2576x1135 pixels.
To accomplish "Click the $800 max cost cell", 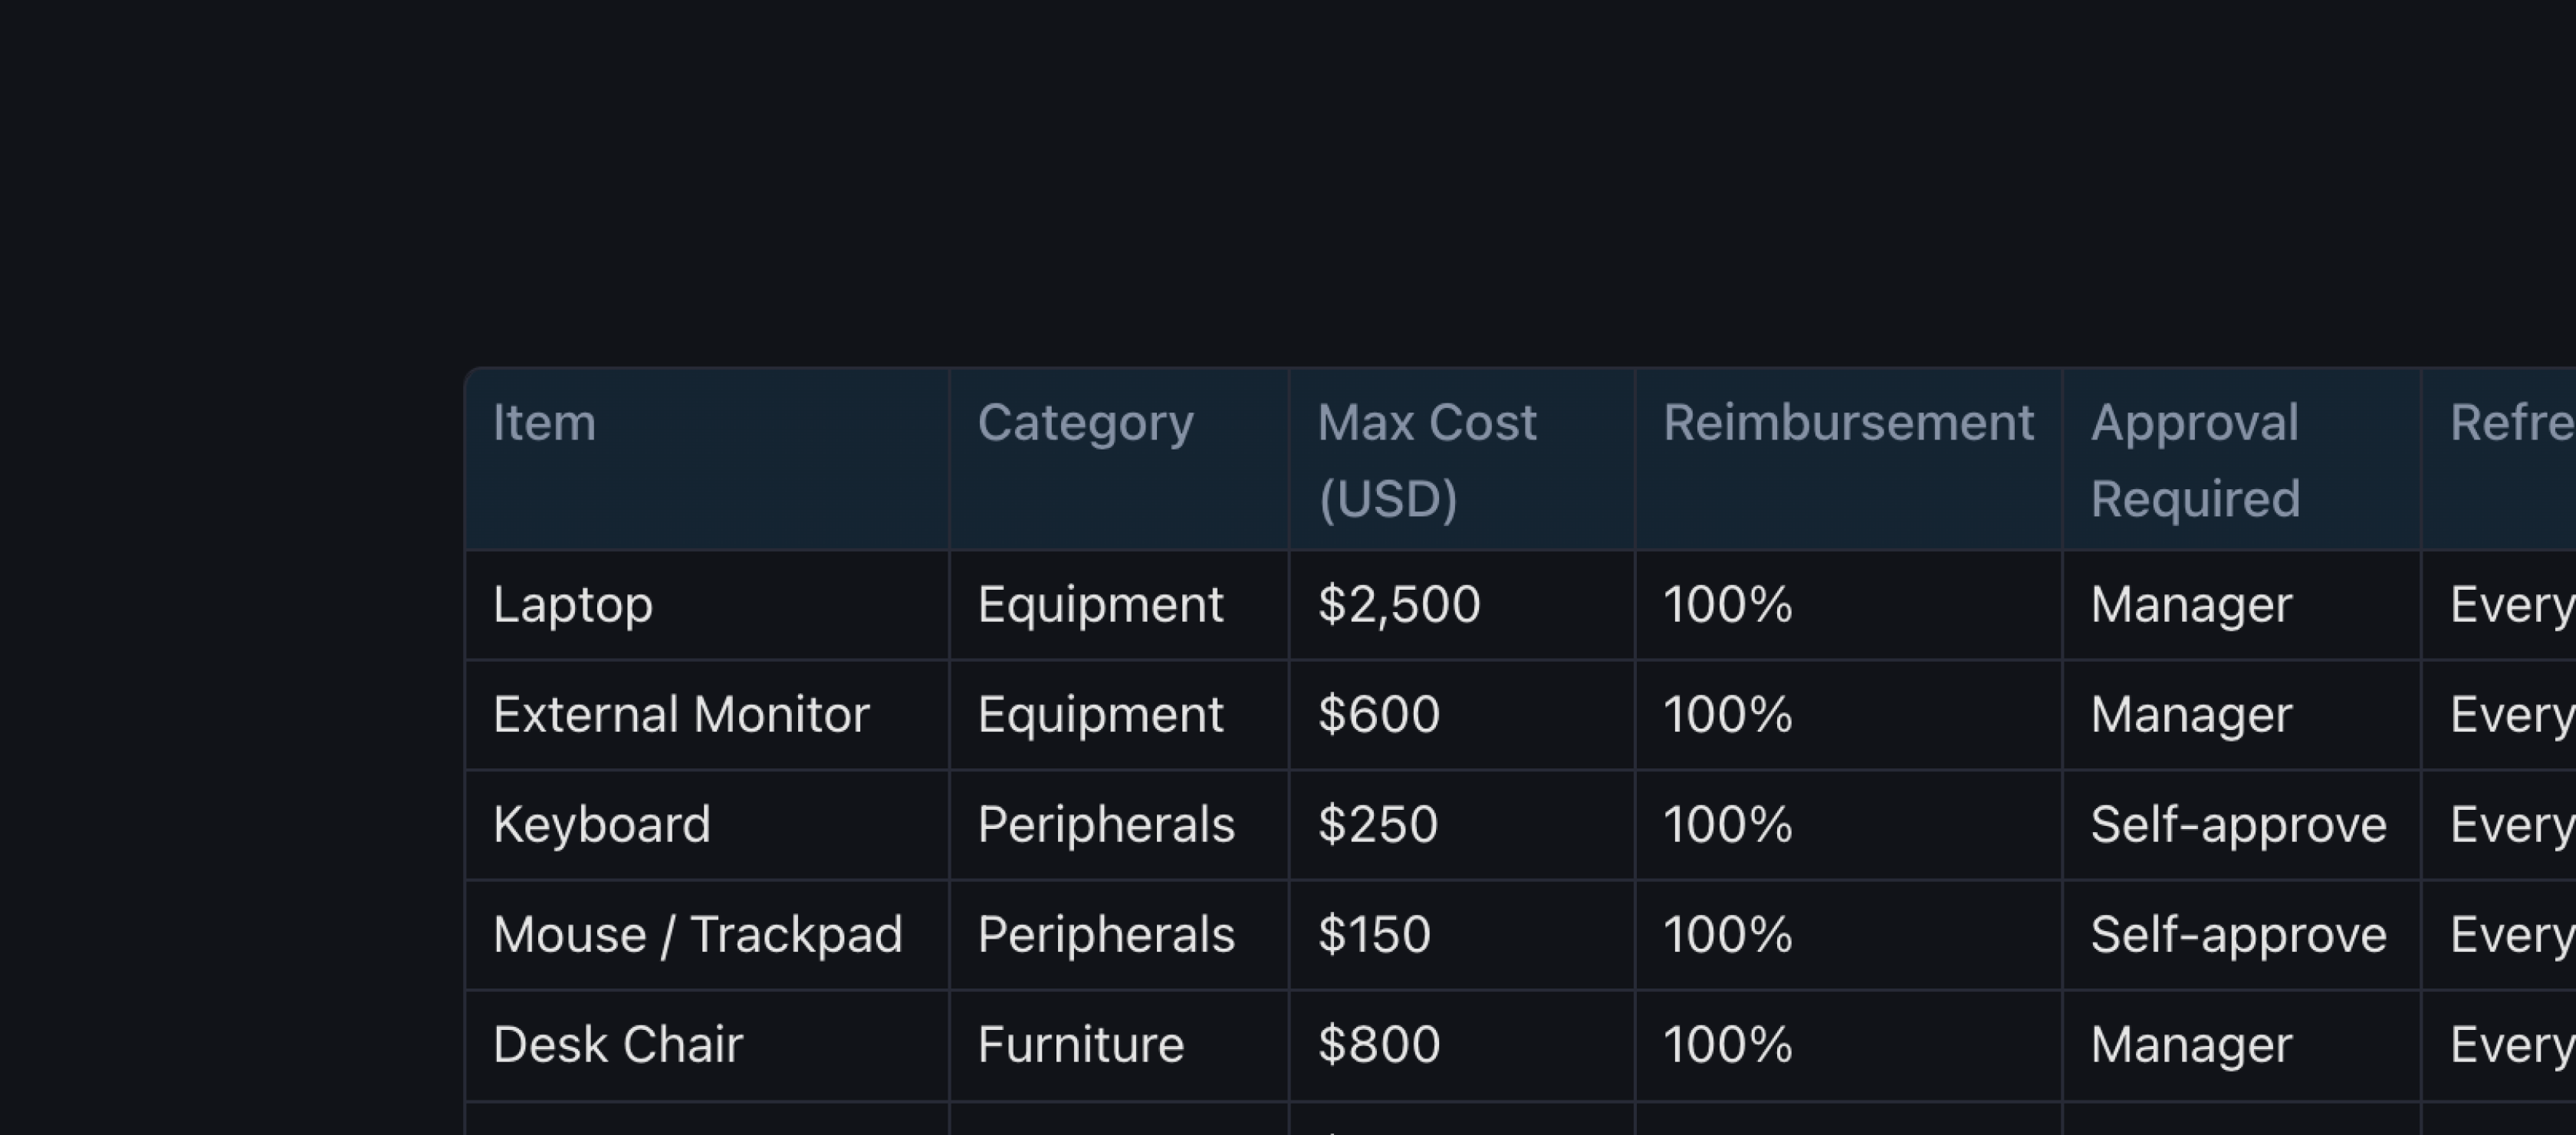I will coord(1379,1045).
